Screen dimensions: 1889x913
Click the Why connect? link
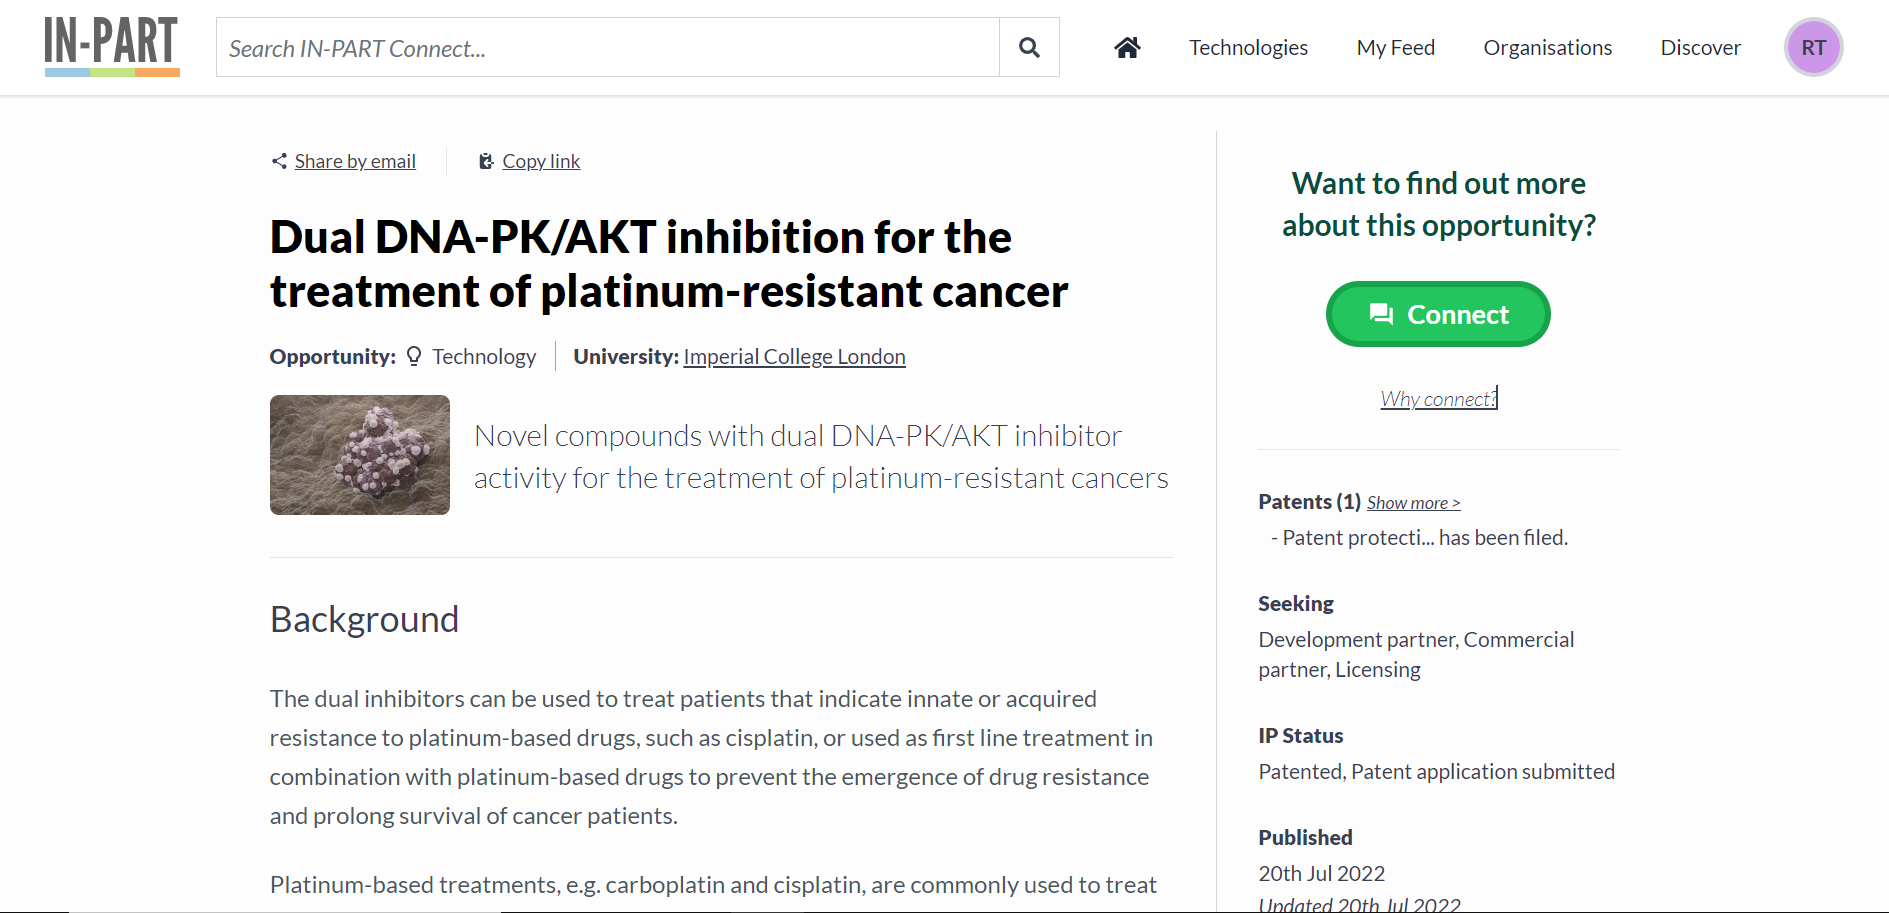1438,399
